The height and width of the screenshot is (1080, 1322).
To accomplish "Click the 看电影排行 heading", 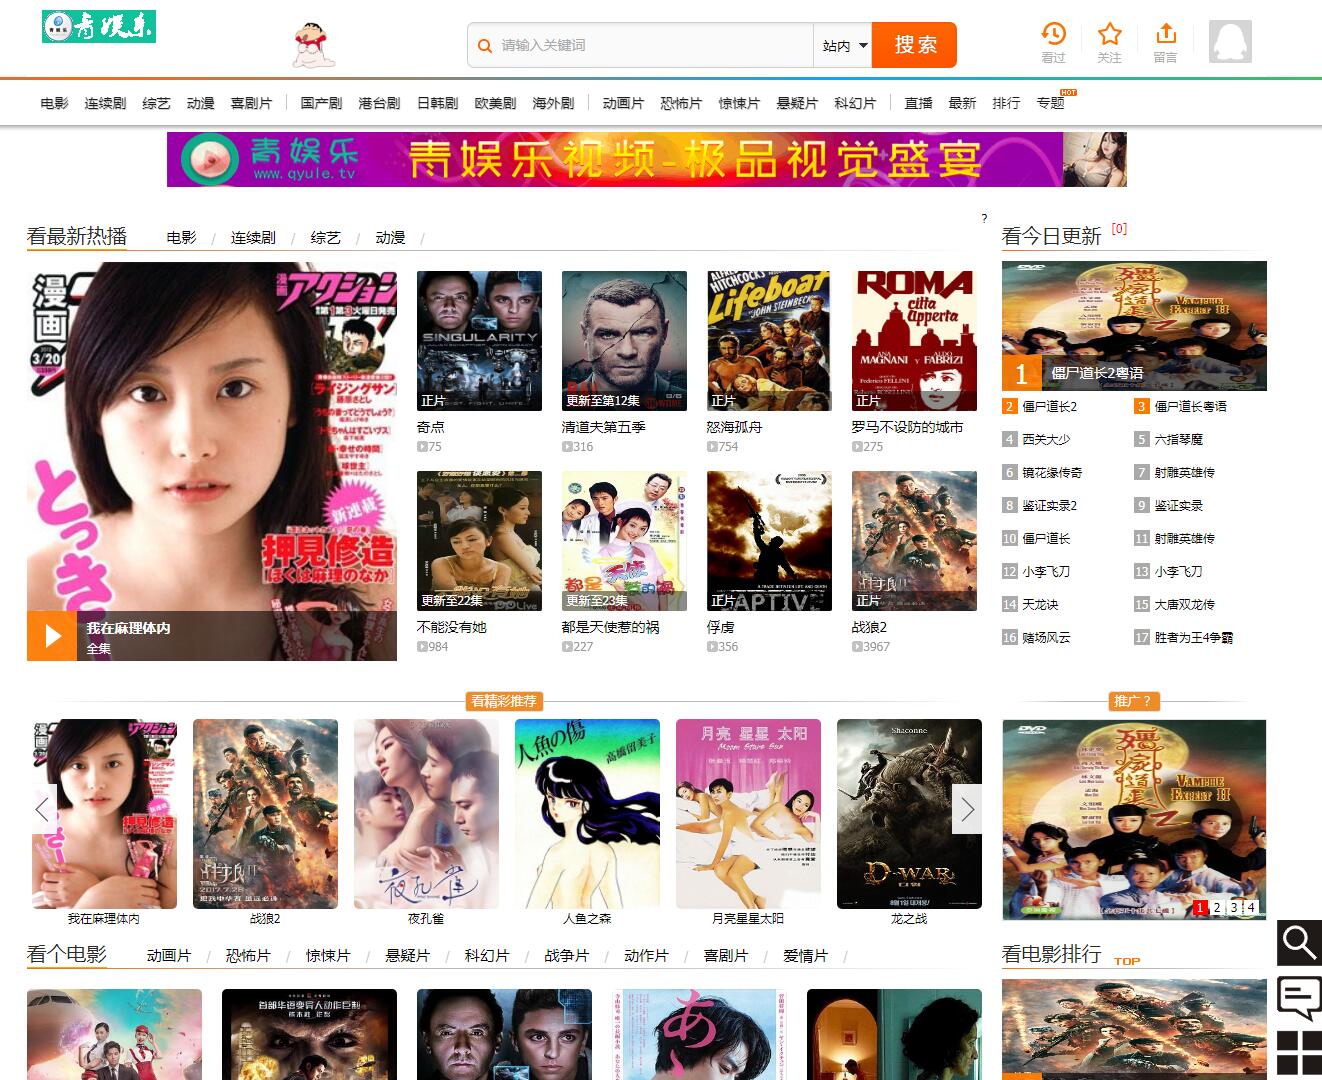I will point(1051,954).
